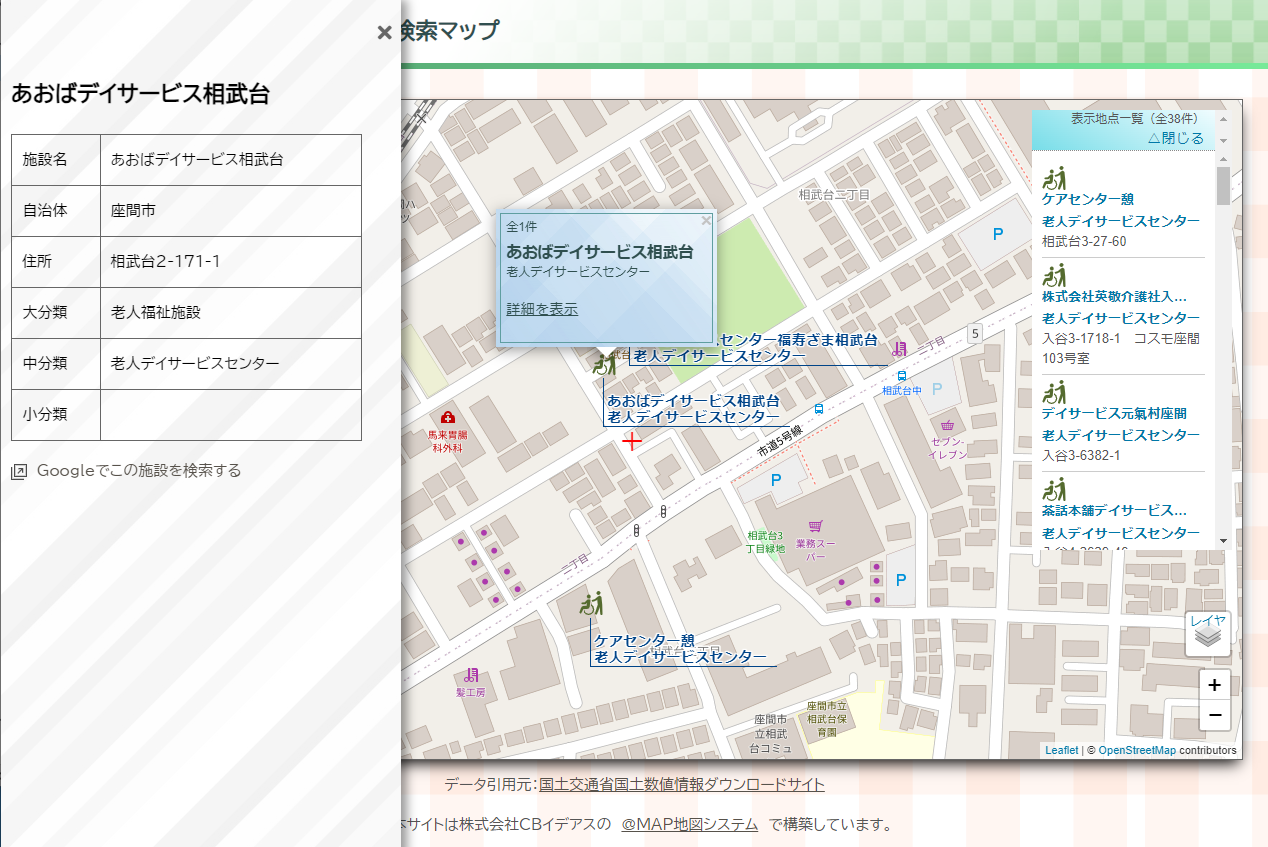The width and height of the screenshot is (1268, 847).
Task: Close the facility detail side panel
Action: pos(384,32)
